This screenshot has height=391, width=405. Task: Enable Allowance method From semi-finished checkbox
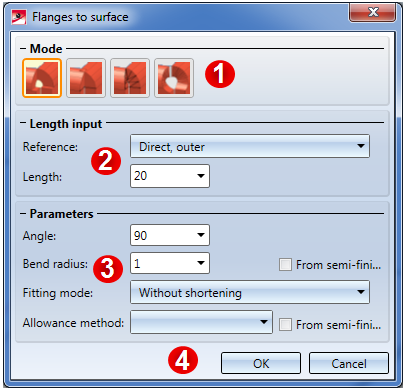point(285,324)
